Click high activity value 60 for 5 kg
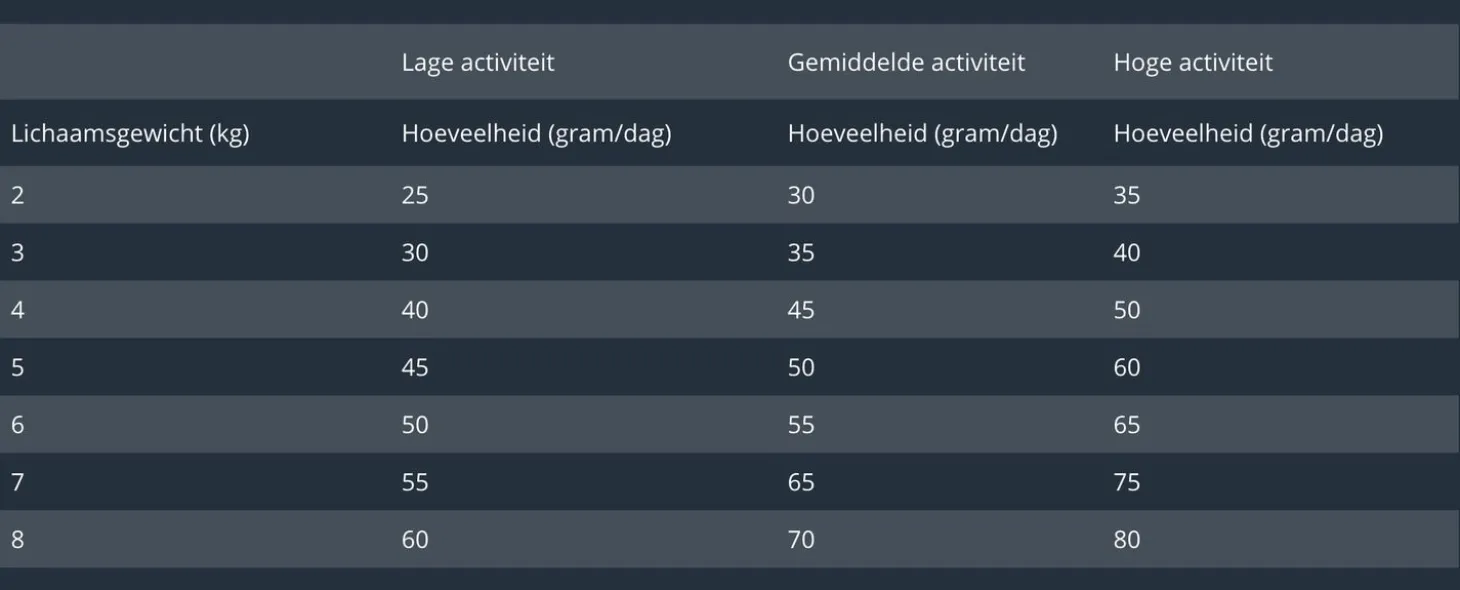 tap(1127, 368)
